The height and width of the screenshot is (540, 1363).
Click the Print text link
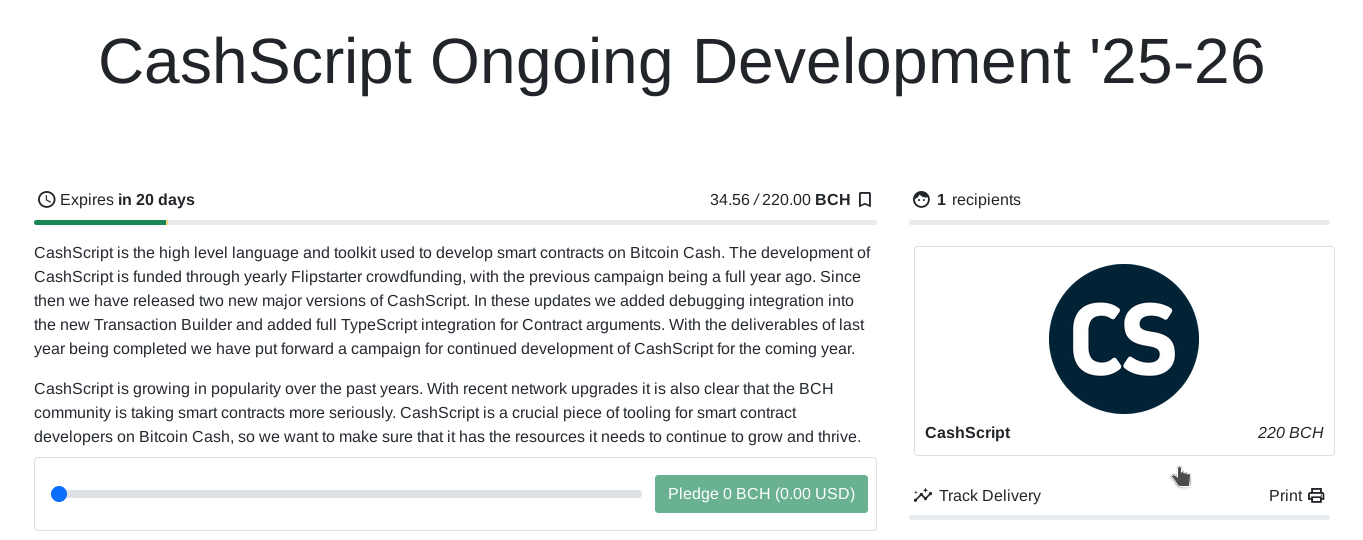coord(1285,496)
